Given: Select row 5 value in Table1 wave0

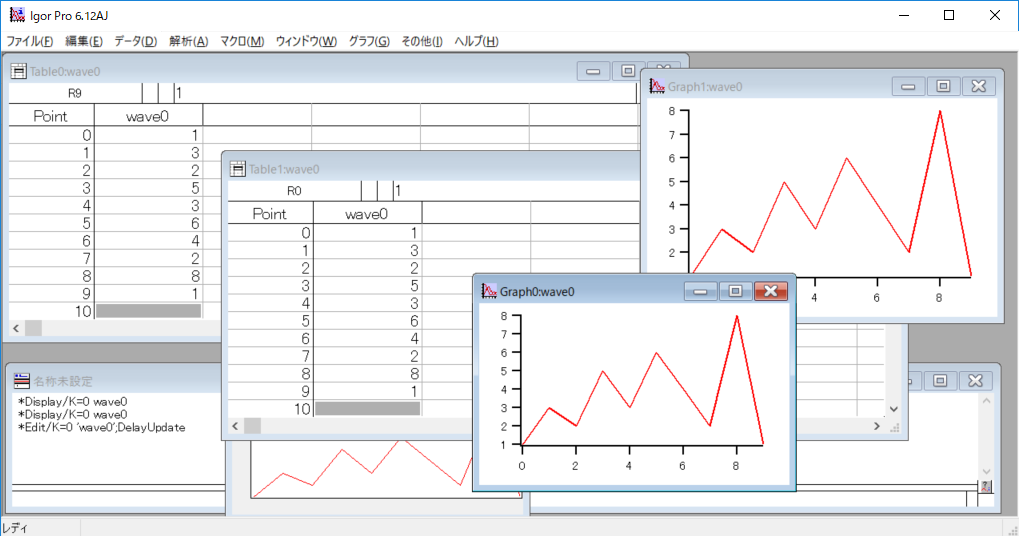Looking at the screenshot, I should (367, 321).
